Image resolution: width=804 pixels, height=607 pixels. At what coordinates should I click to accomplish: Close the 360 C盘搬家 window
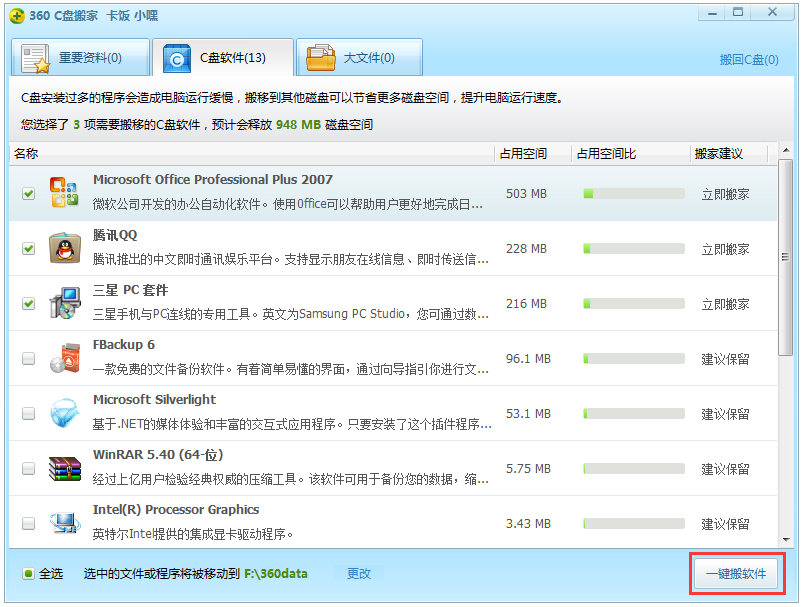pos(772,13)
